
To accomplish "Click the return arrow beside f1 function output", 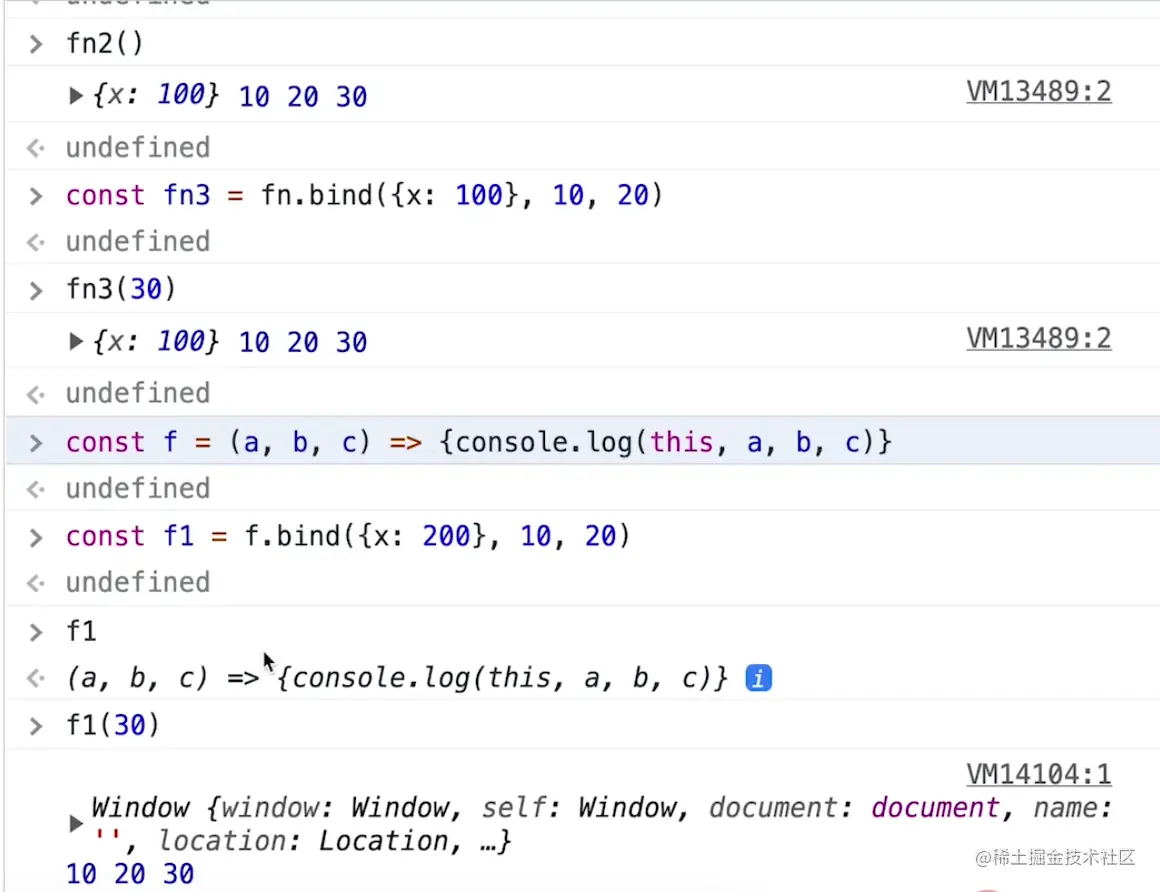I will pos(36,678).
